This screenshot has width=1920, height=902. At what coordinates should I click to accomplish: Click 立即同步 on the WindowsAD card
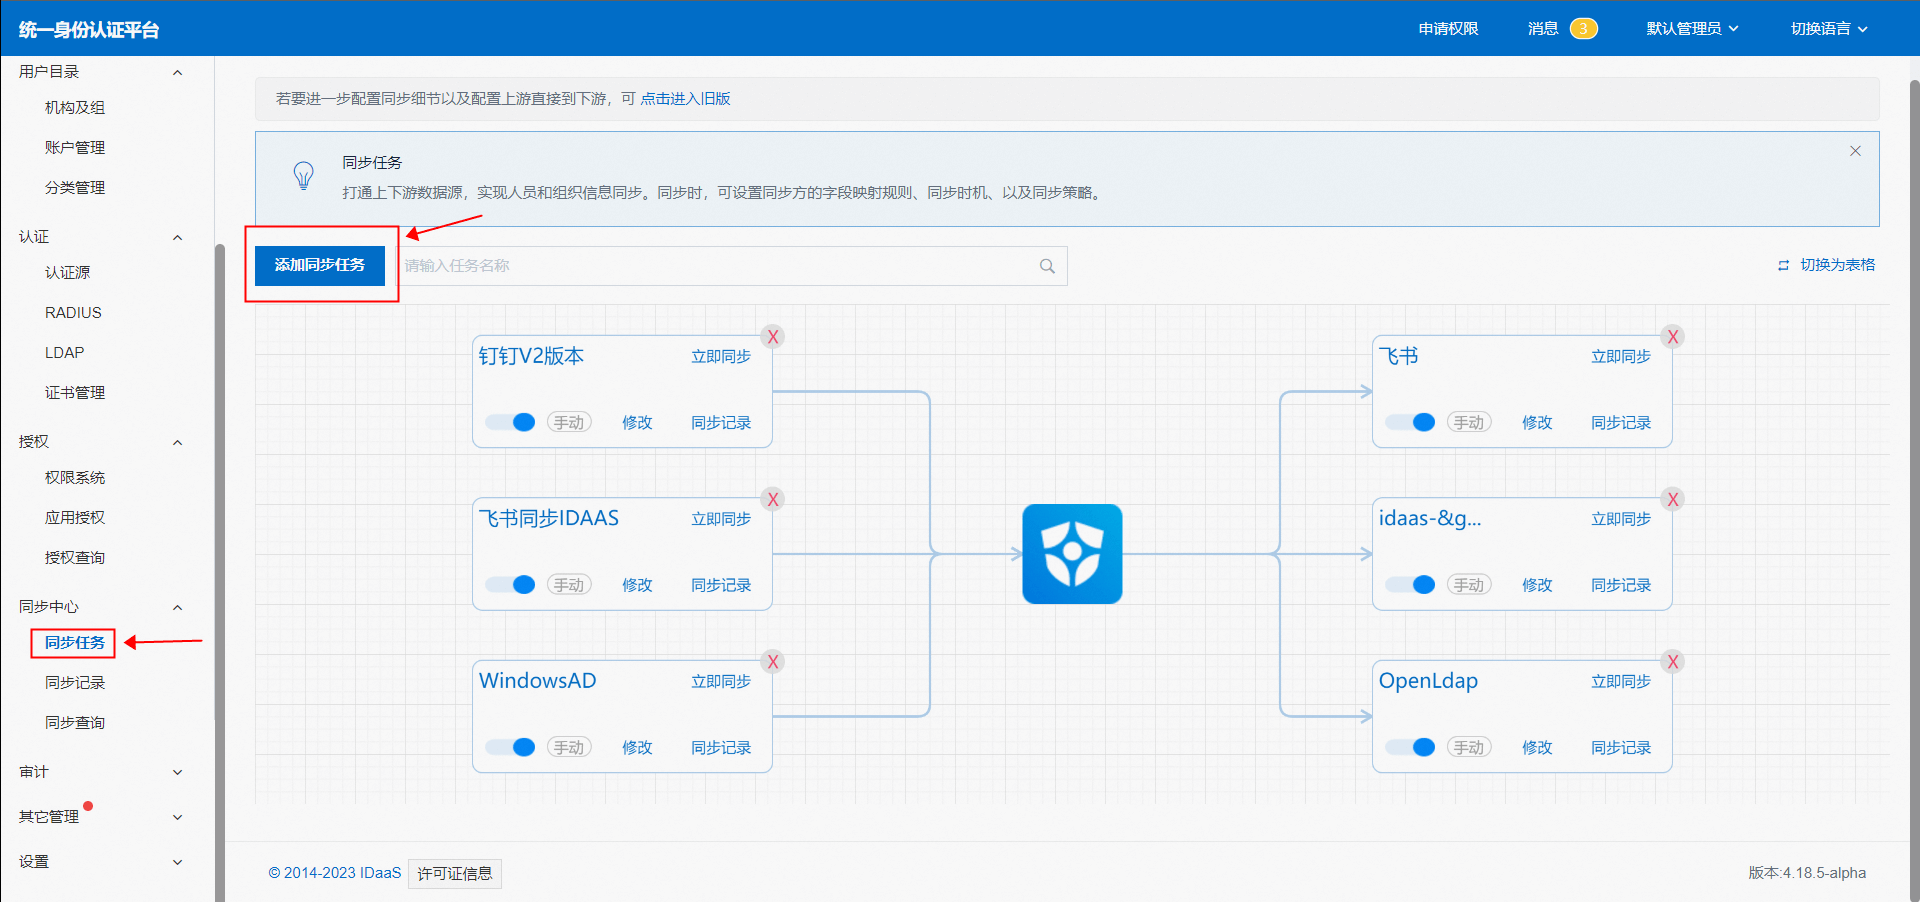pos(721,681)
